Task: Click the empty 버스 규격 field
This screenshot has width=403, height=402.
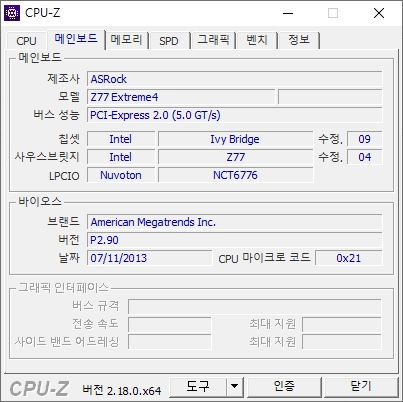Action: [x=255, y=306]
